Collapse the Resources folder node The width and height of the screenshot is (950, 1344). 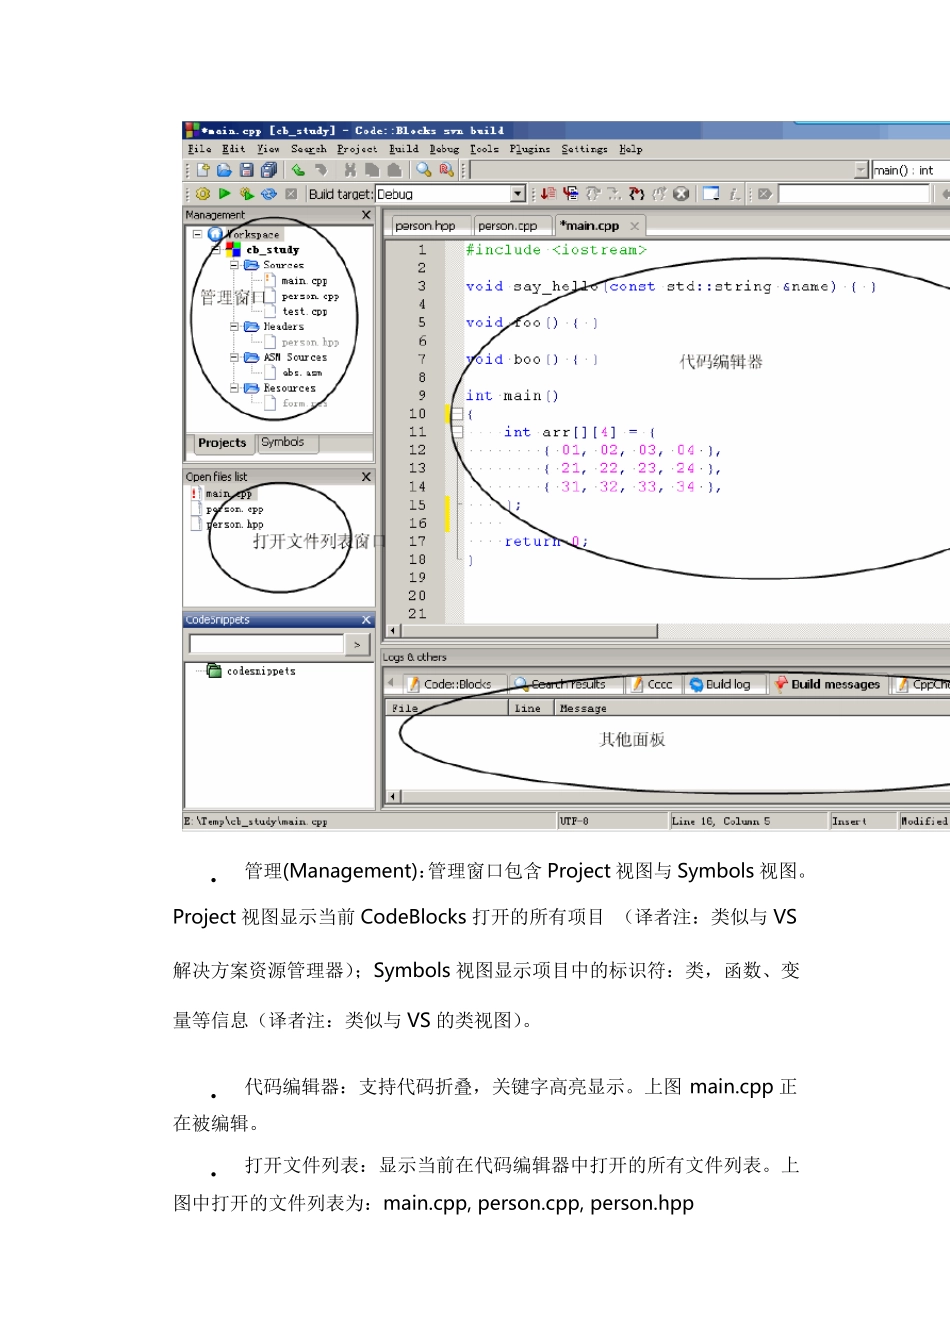[234, 388]
